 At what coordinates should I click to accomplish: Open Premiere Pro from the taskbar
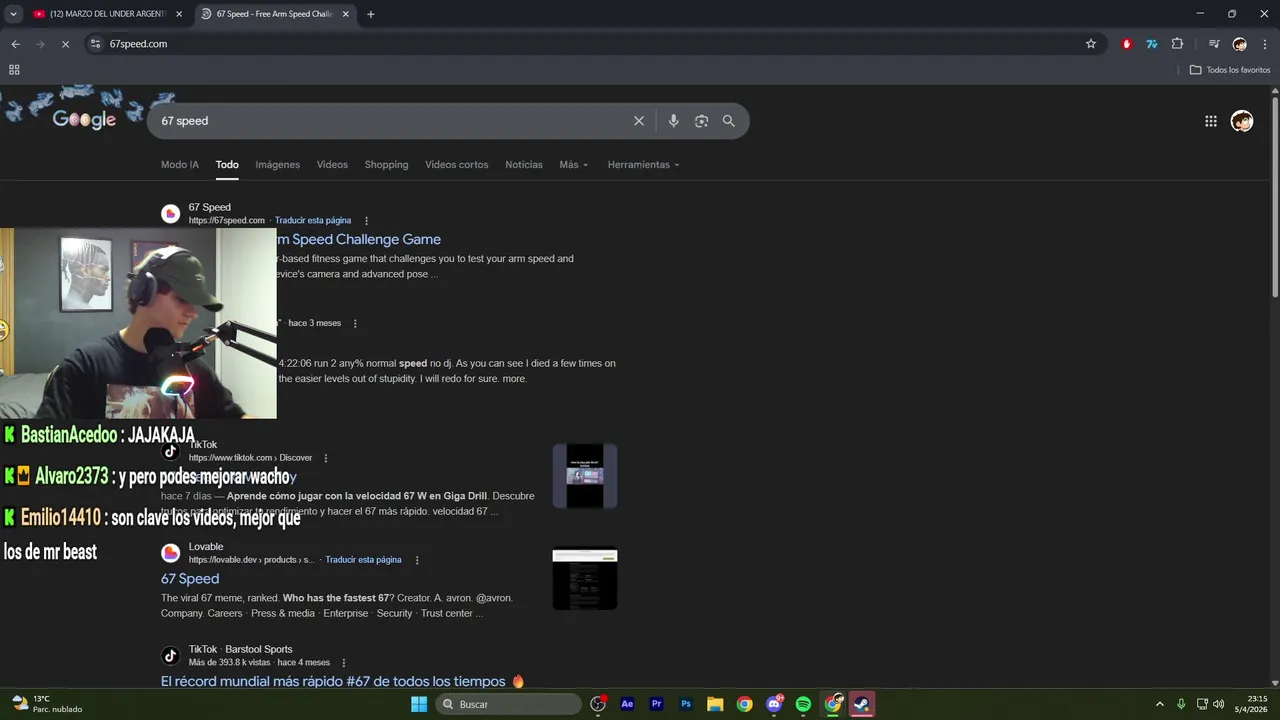(x=657, y=704)
